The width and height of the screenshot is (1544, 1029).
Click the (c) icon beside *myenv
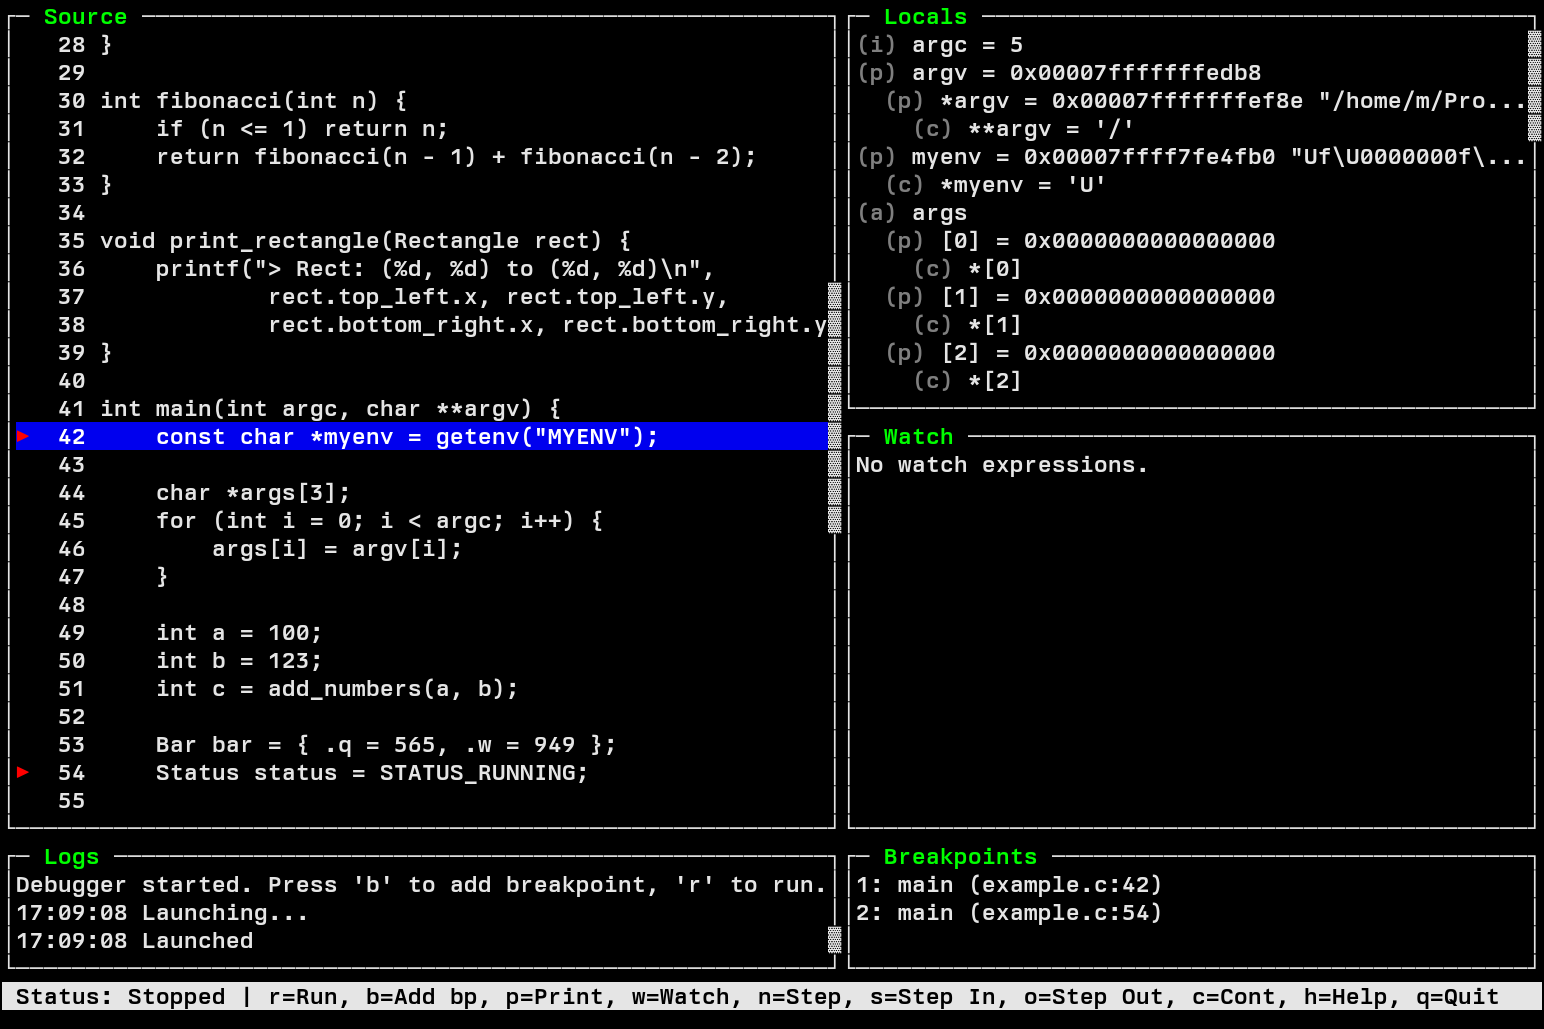click(x=904, y=185)
